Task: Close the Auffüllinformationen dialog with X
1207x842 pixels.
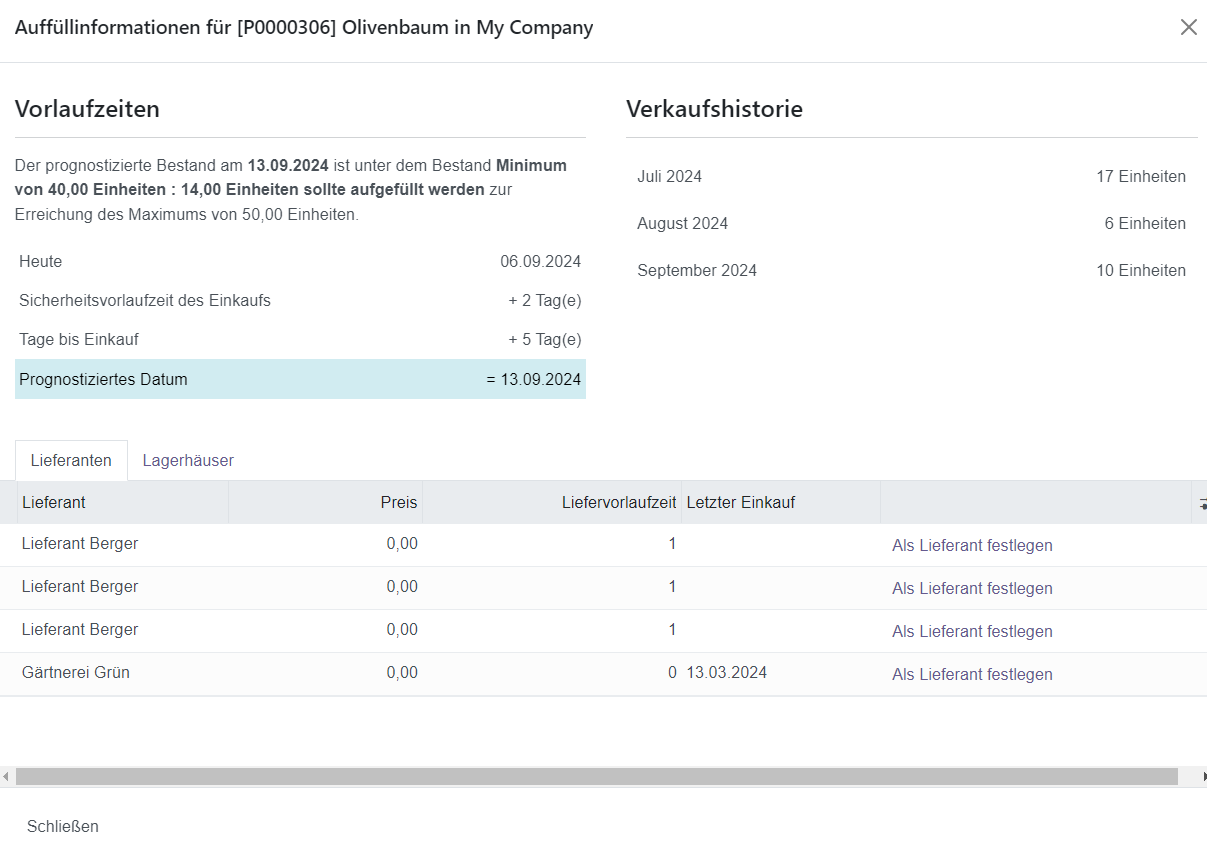Action: tap(1188, 27)
